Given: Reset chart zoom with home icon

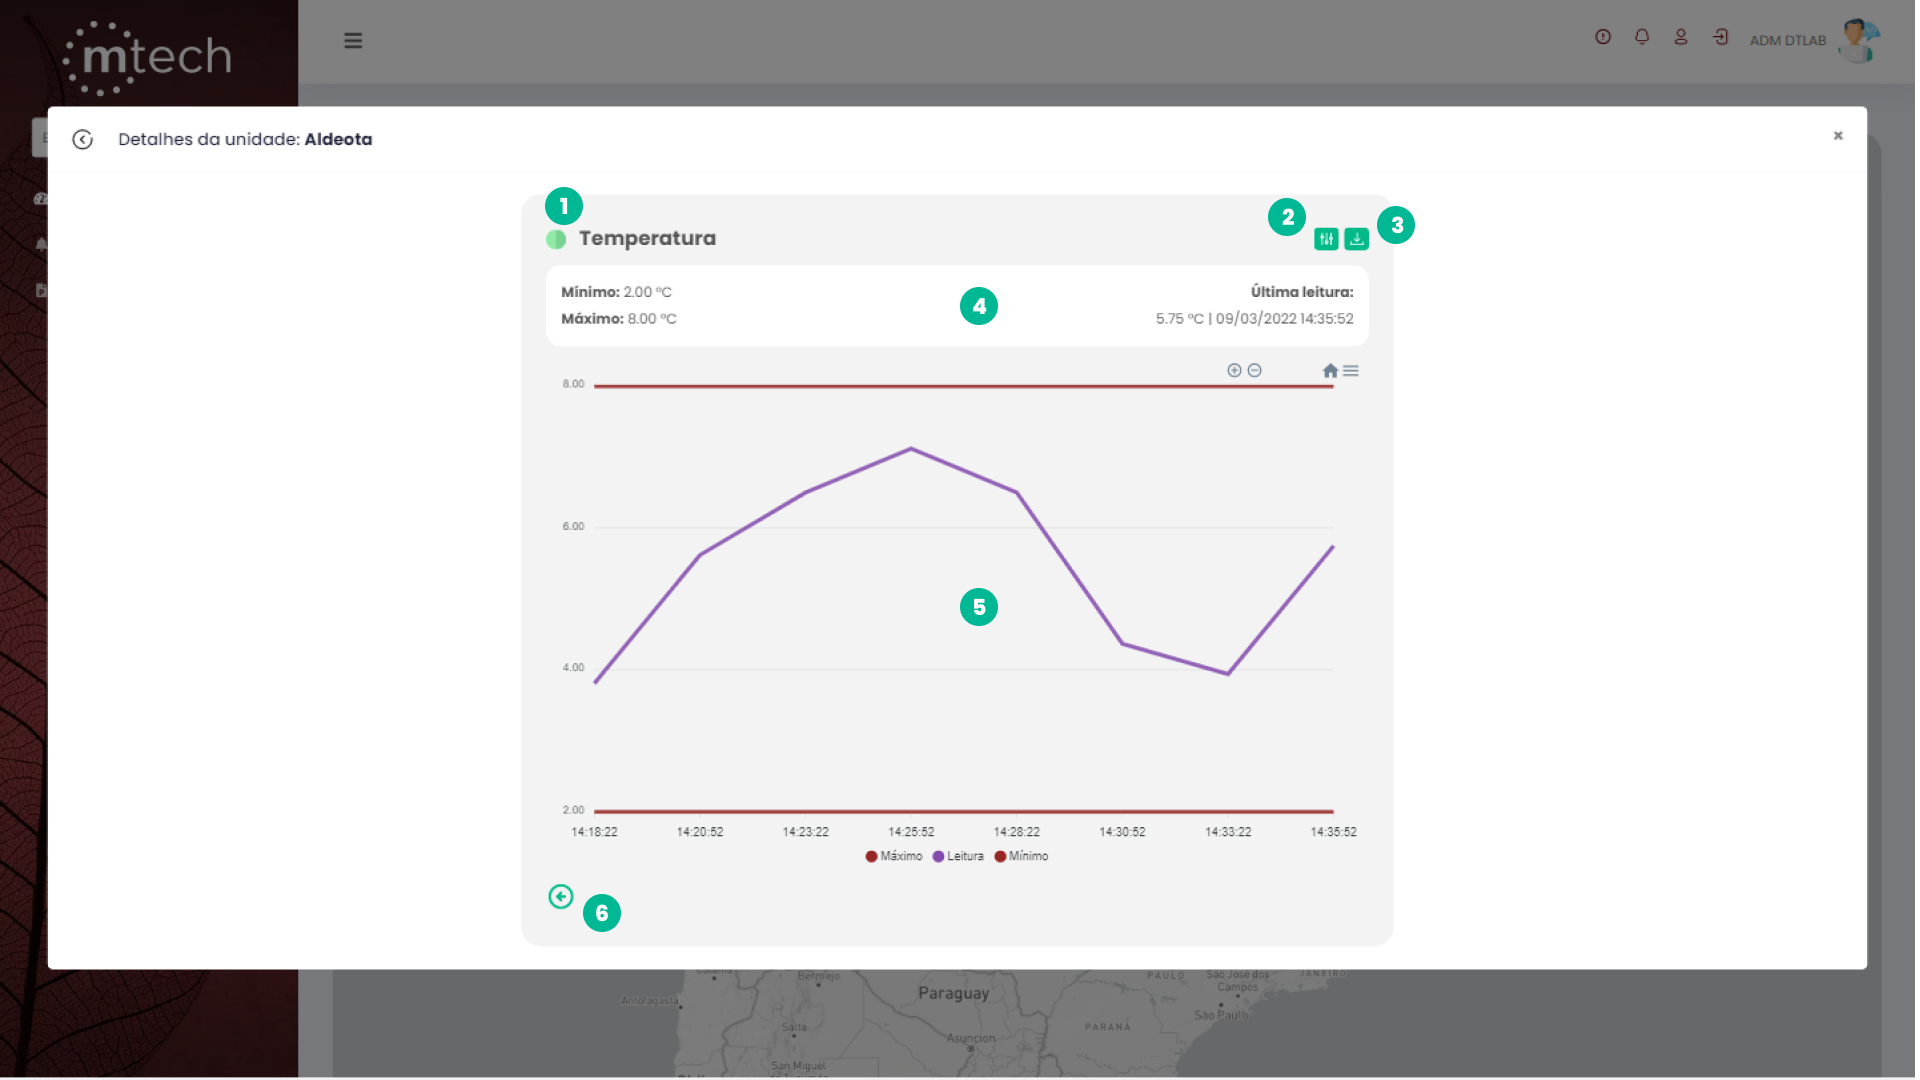Looking at the screenshot, I should 1330,371.
